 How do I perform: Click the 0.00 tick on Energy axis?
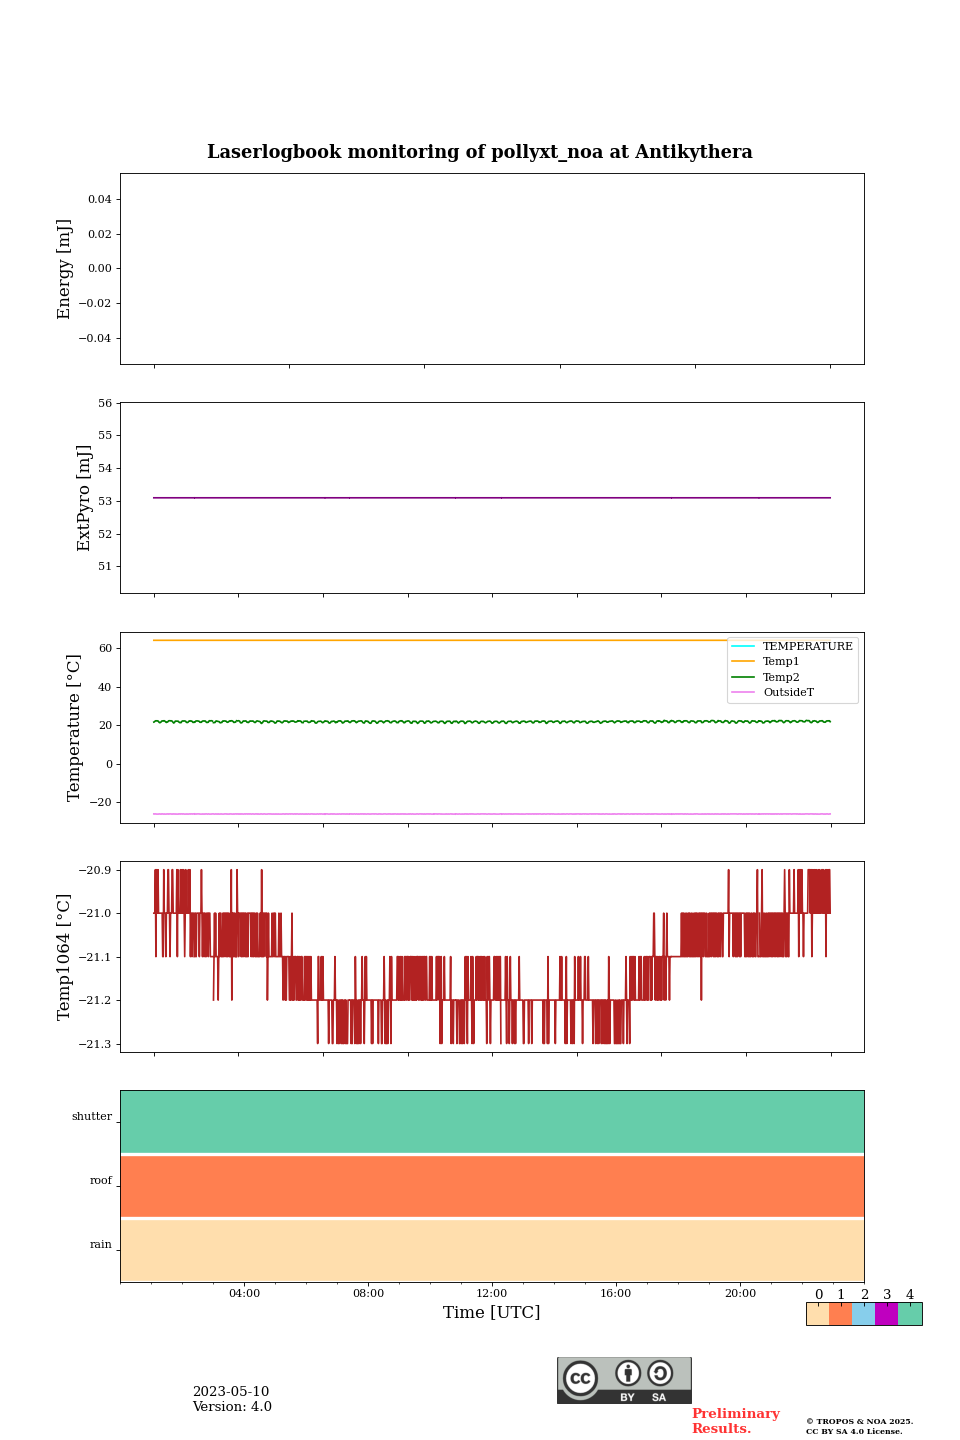[100, 268]
